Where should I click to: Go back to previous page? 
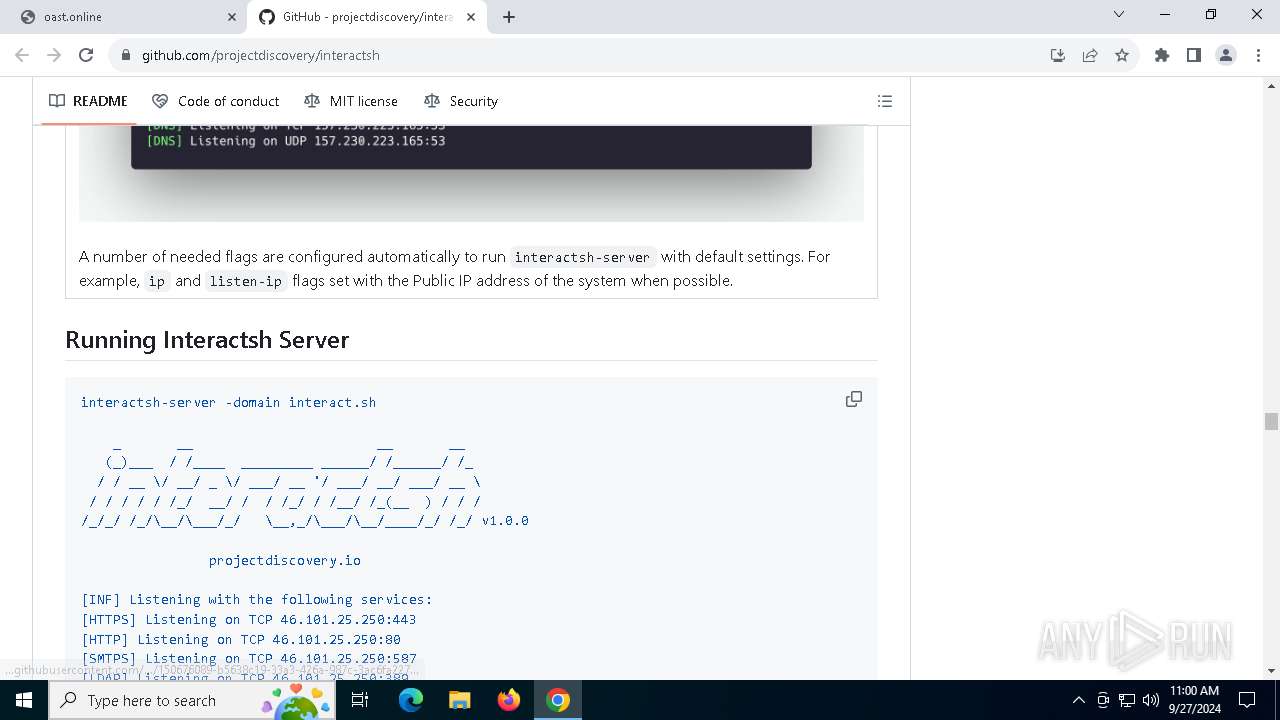pos(22,55)
